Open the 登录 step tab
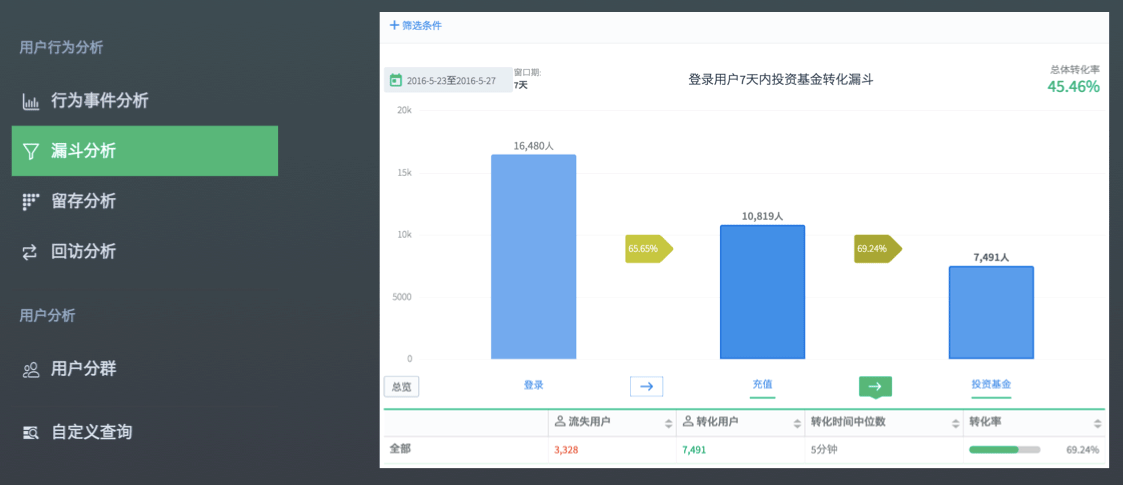This screenshot has height=485, width=1123. click(x=533, y=385)
